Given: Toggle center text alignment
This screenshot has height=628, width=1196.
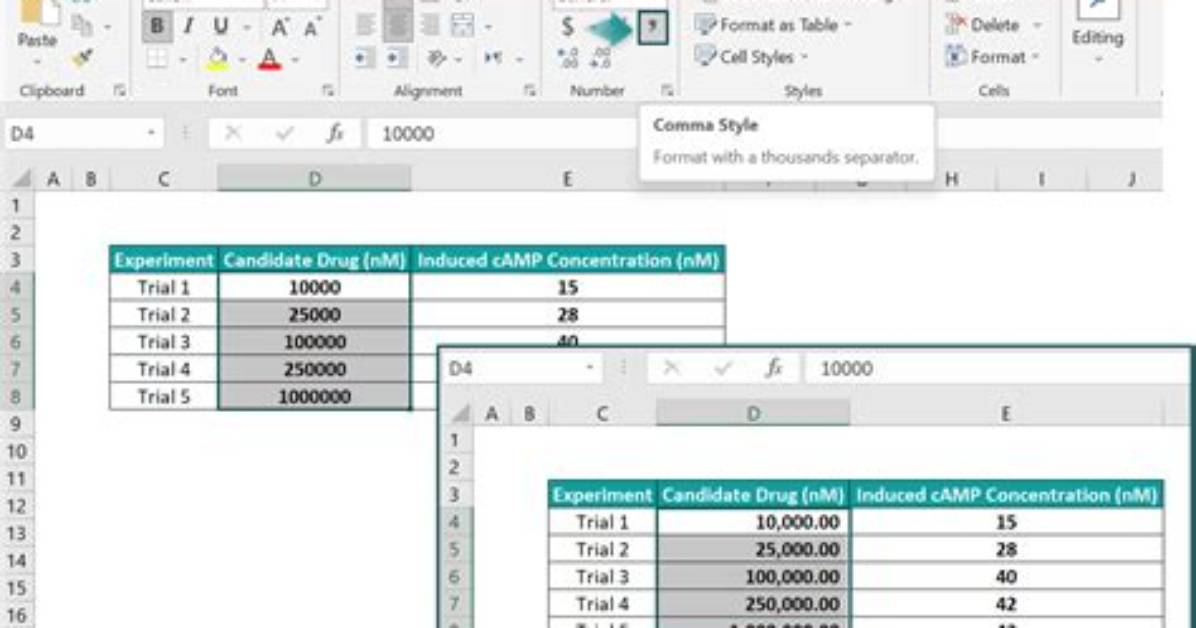Looking at the screenshot, I should 397,24.
